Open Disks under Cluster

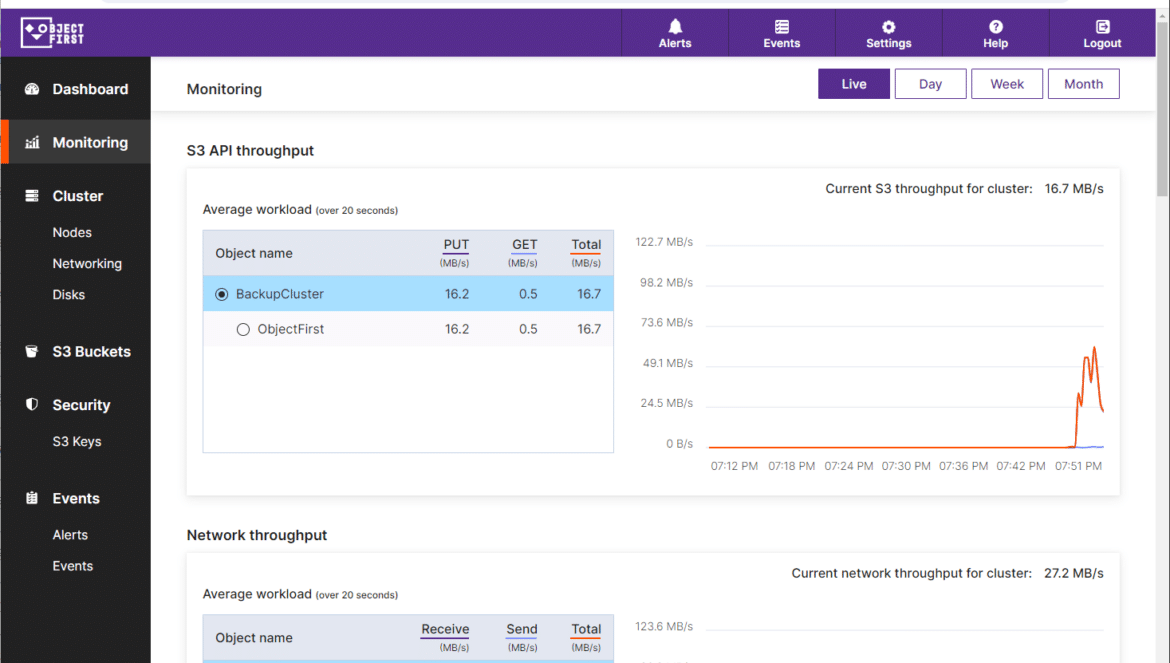(x=69, y=295)
